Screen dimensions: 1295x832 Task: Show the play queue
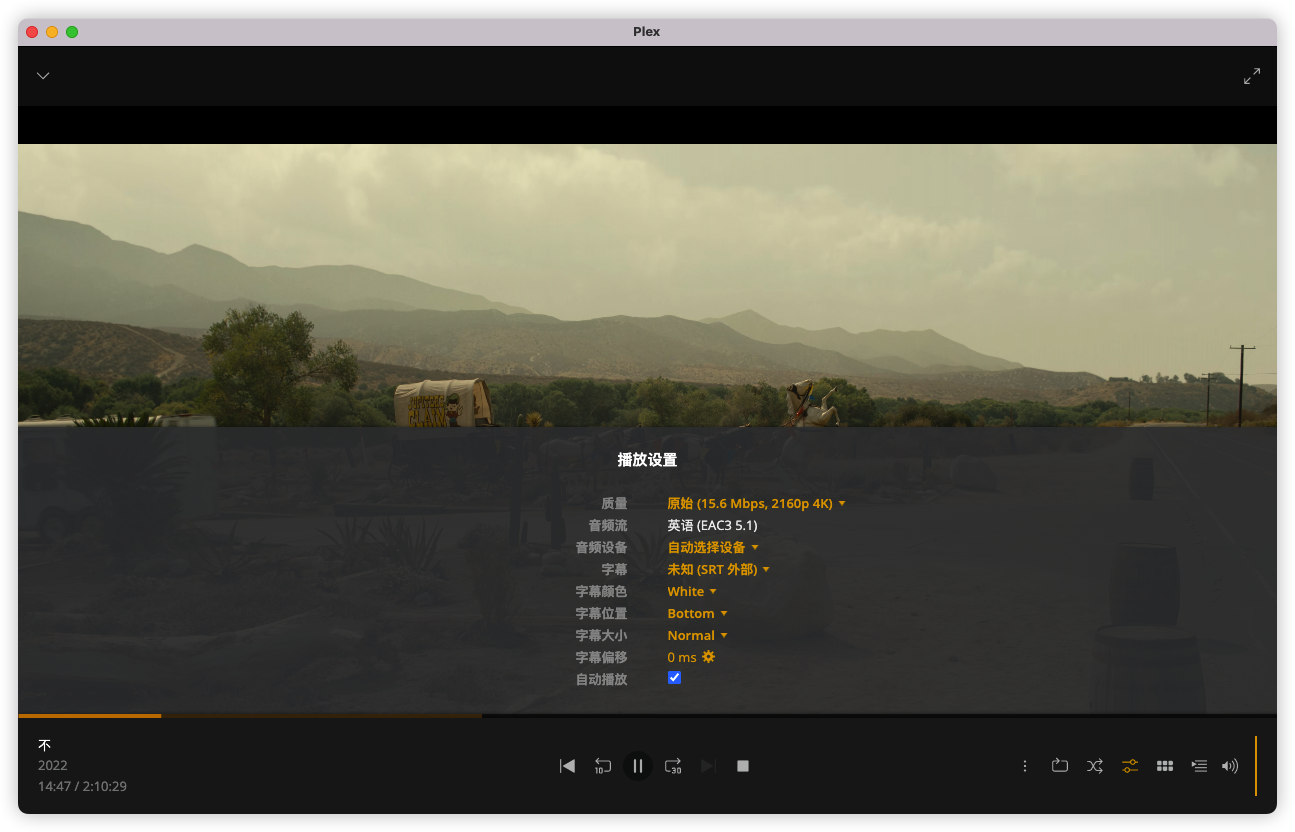tap(1199, 766)
